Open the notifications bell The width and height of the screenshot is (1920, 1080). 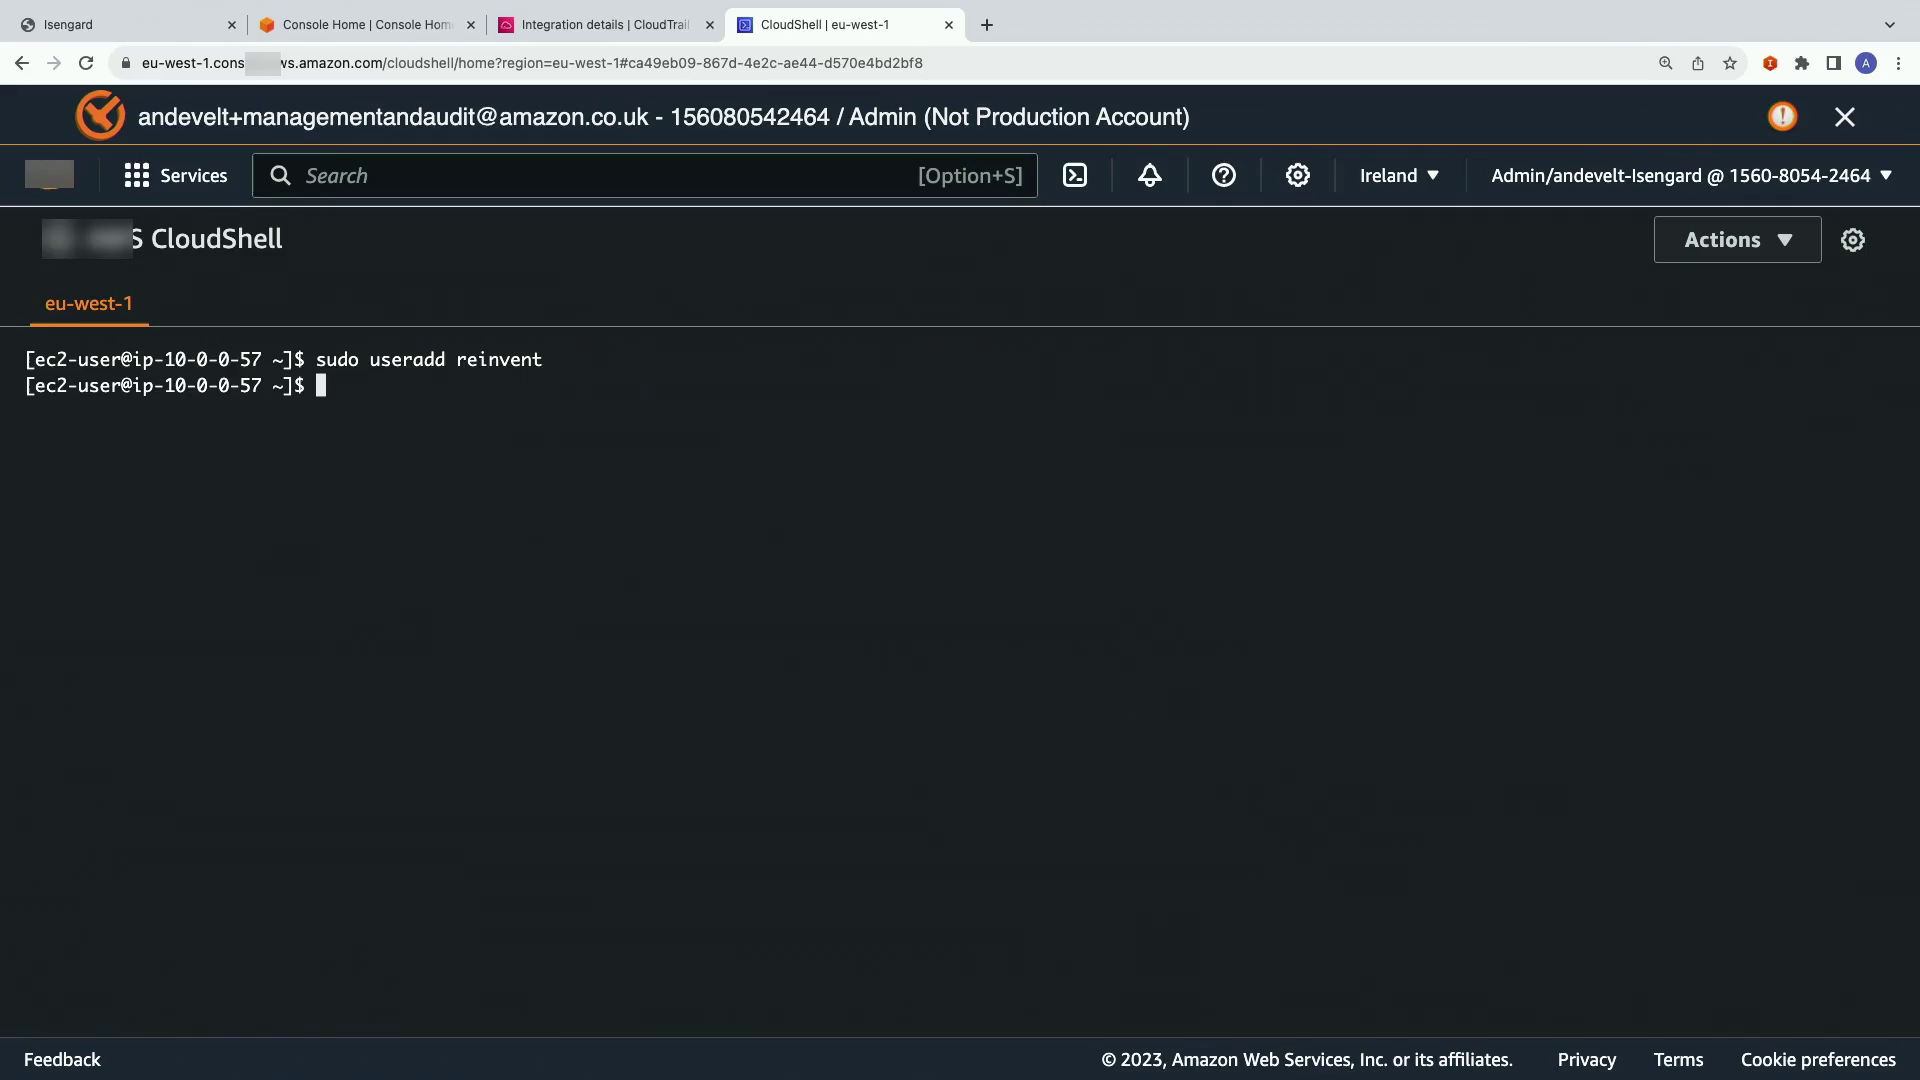[x=1150, y=176]
